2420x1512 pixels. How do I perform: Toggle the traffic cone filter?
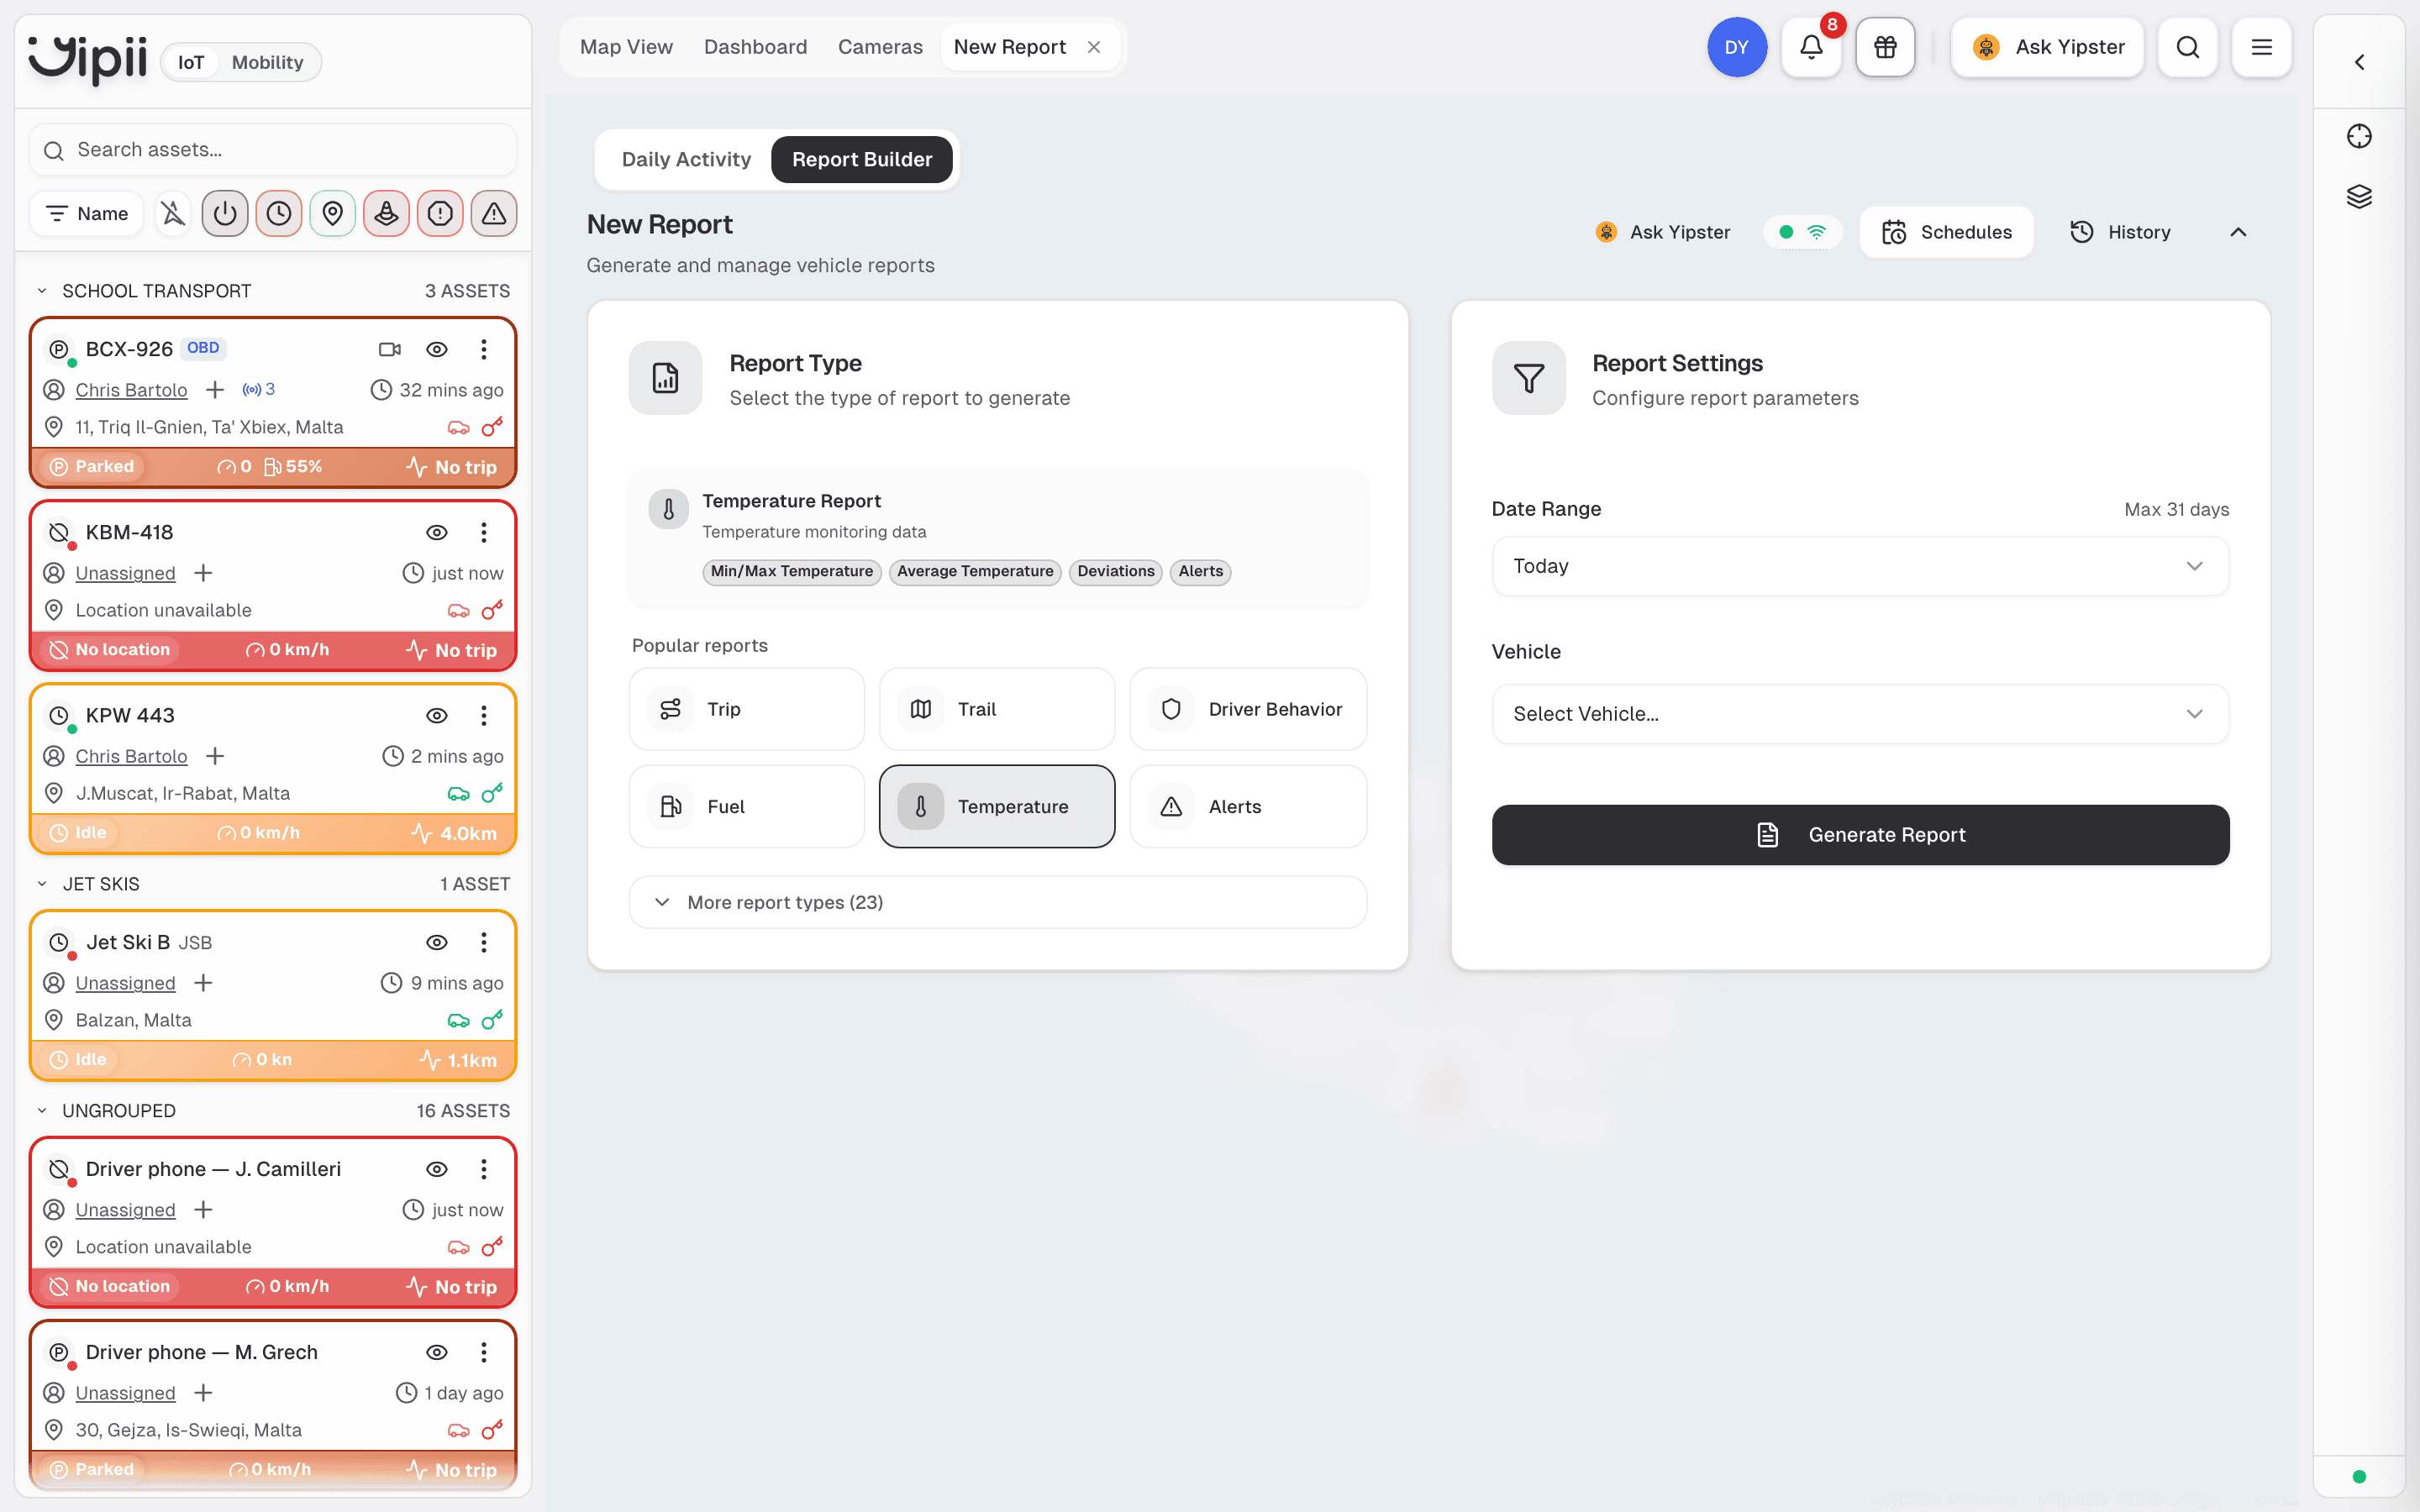click(387, 213)
